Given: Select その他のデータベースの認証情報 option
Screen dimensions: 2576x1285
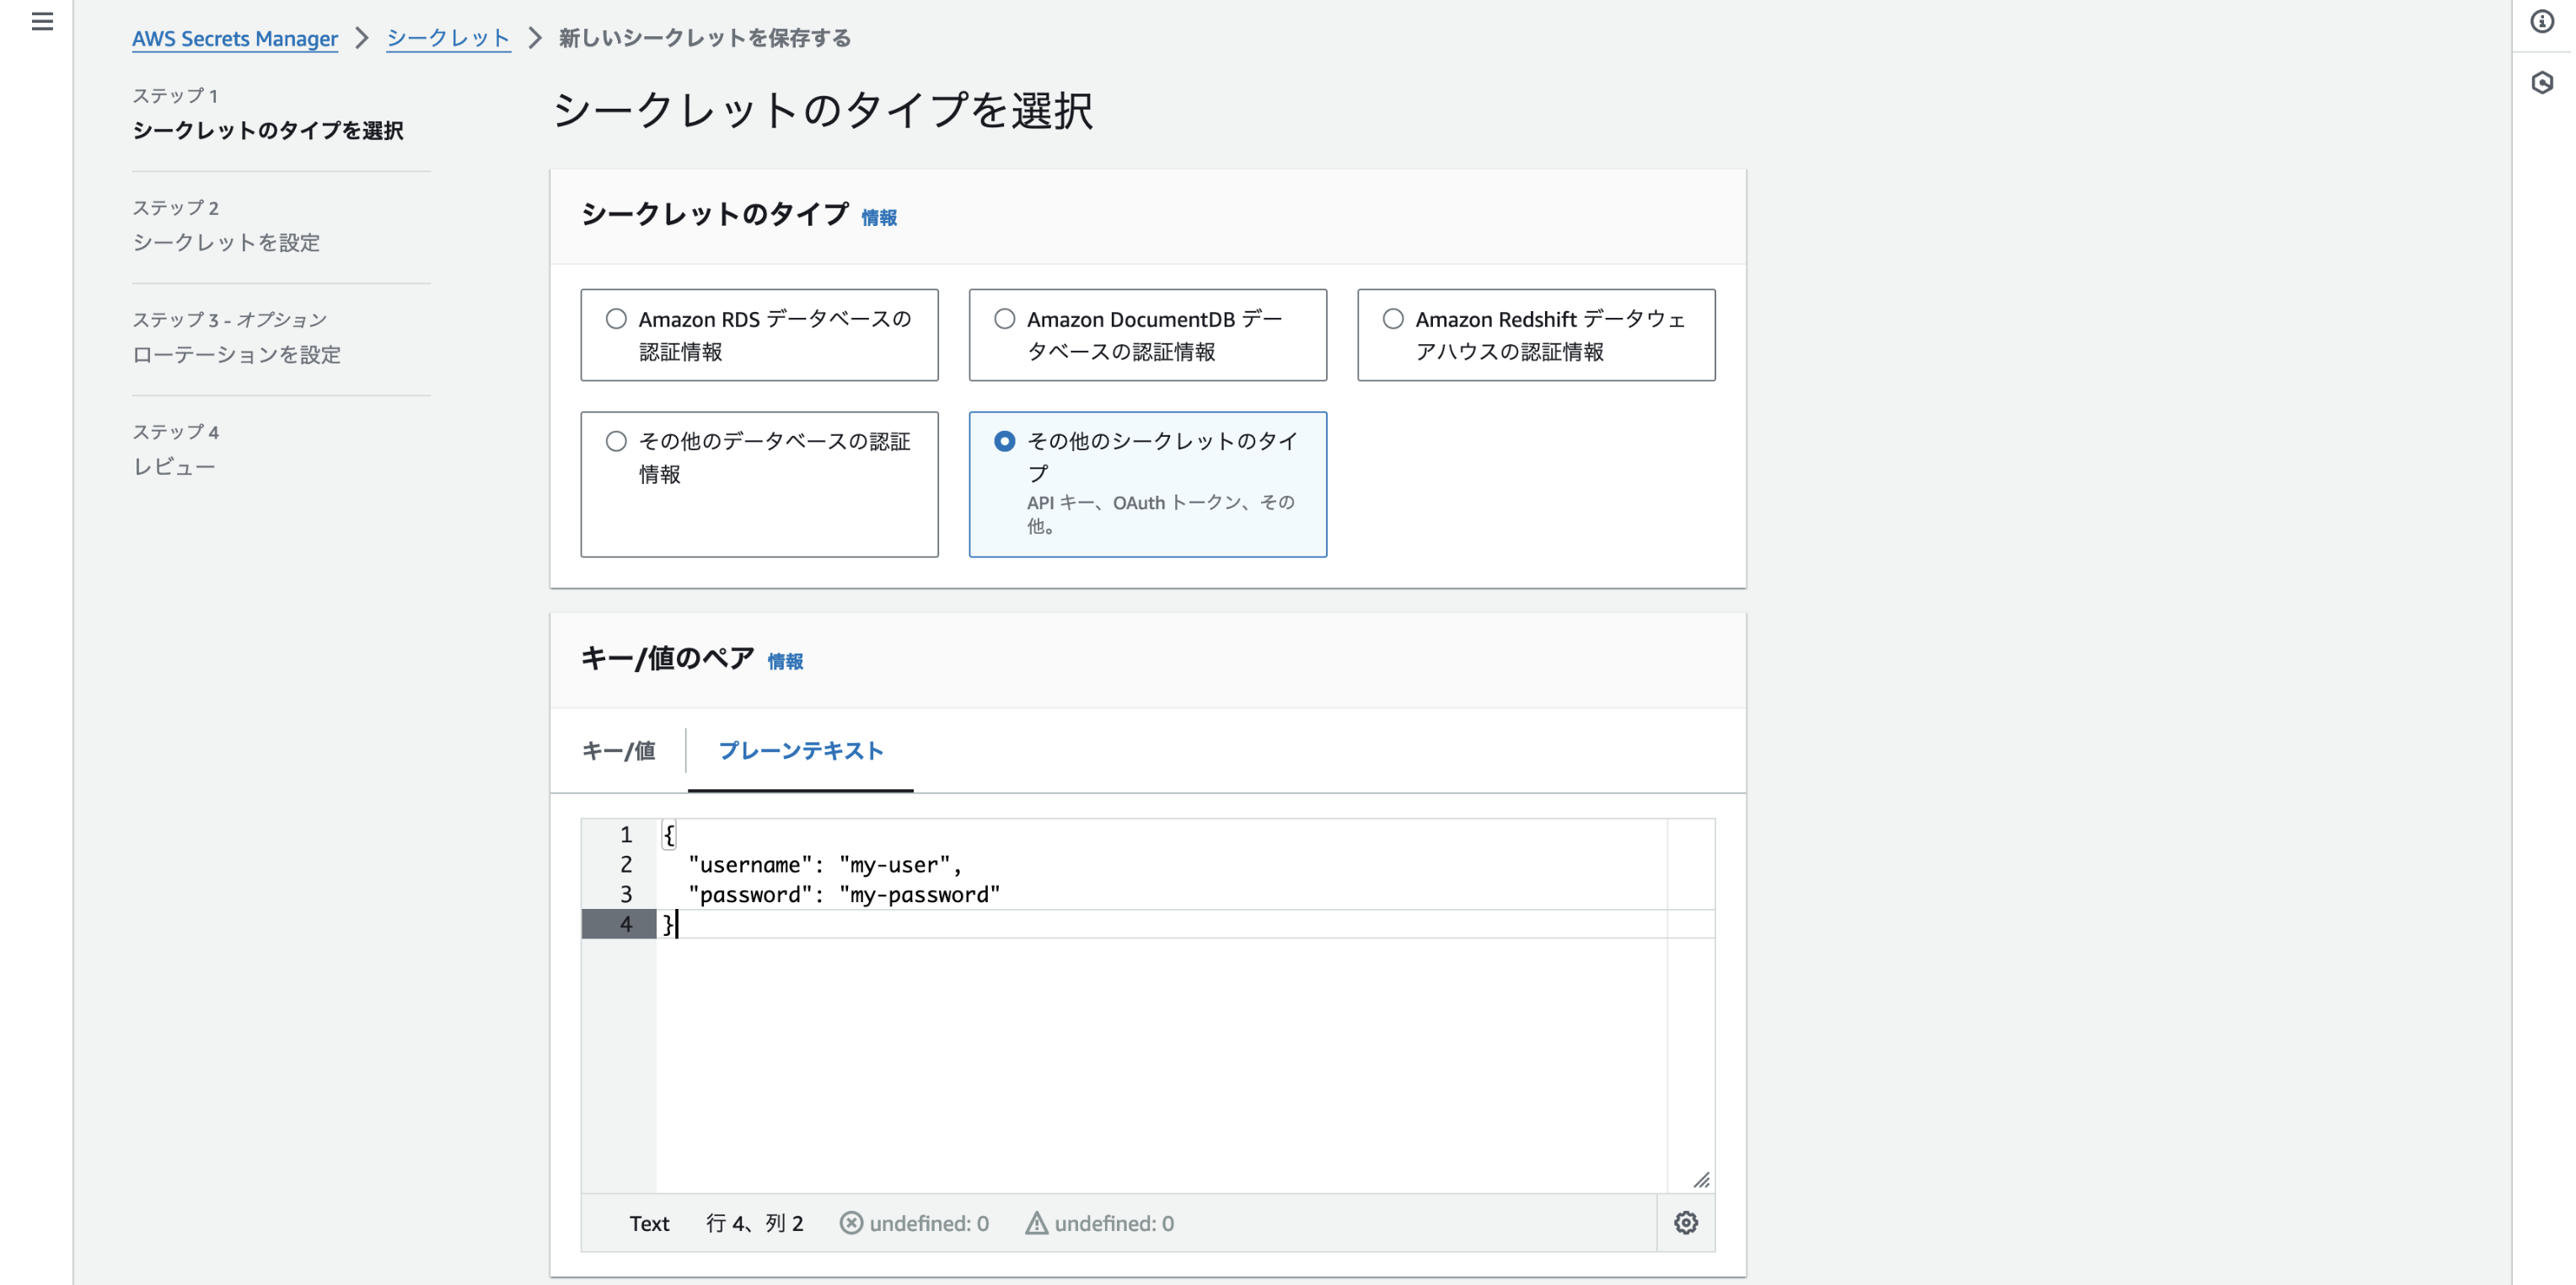Looking at the screenshot, I should [616, 441].
